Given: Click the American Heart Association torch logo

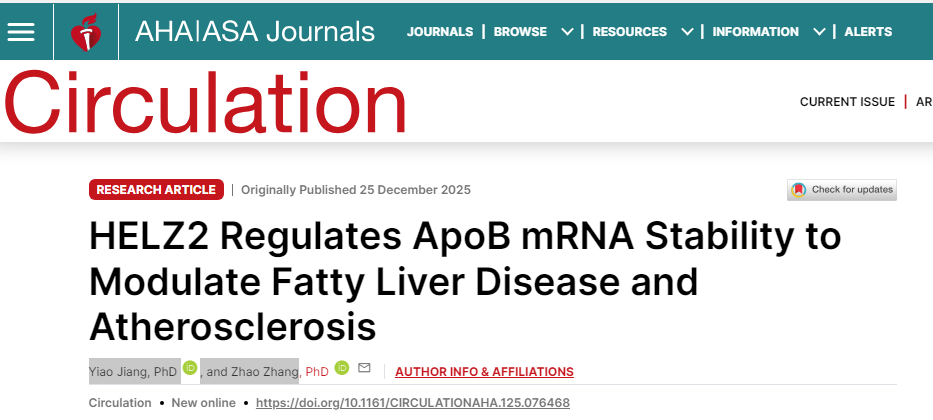Looking at the screenshot, I should point(86,32).
